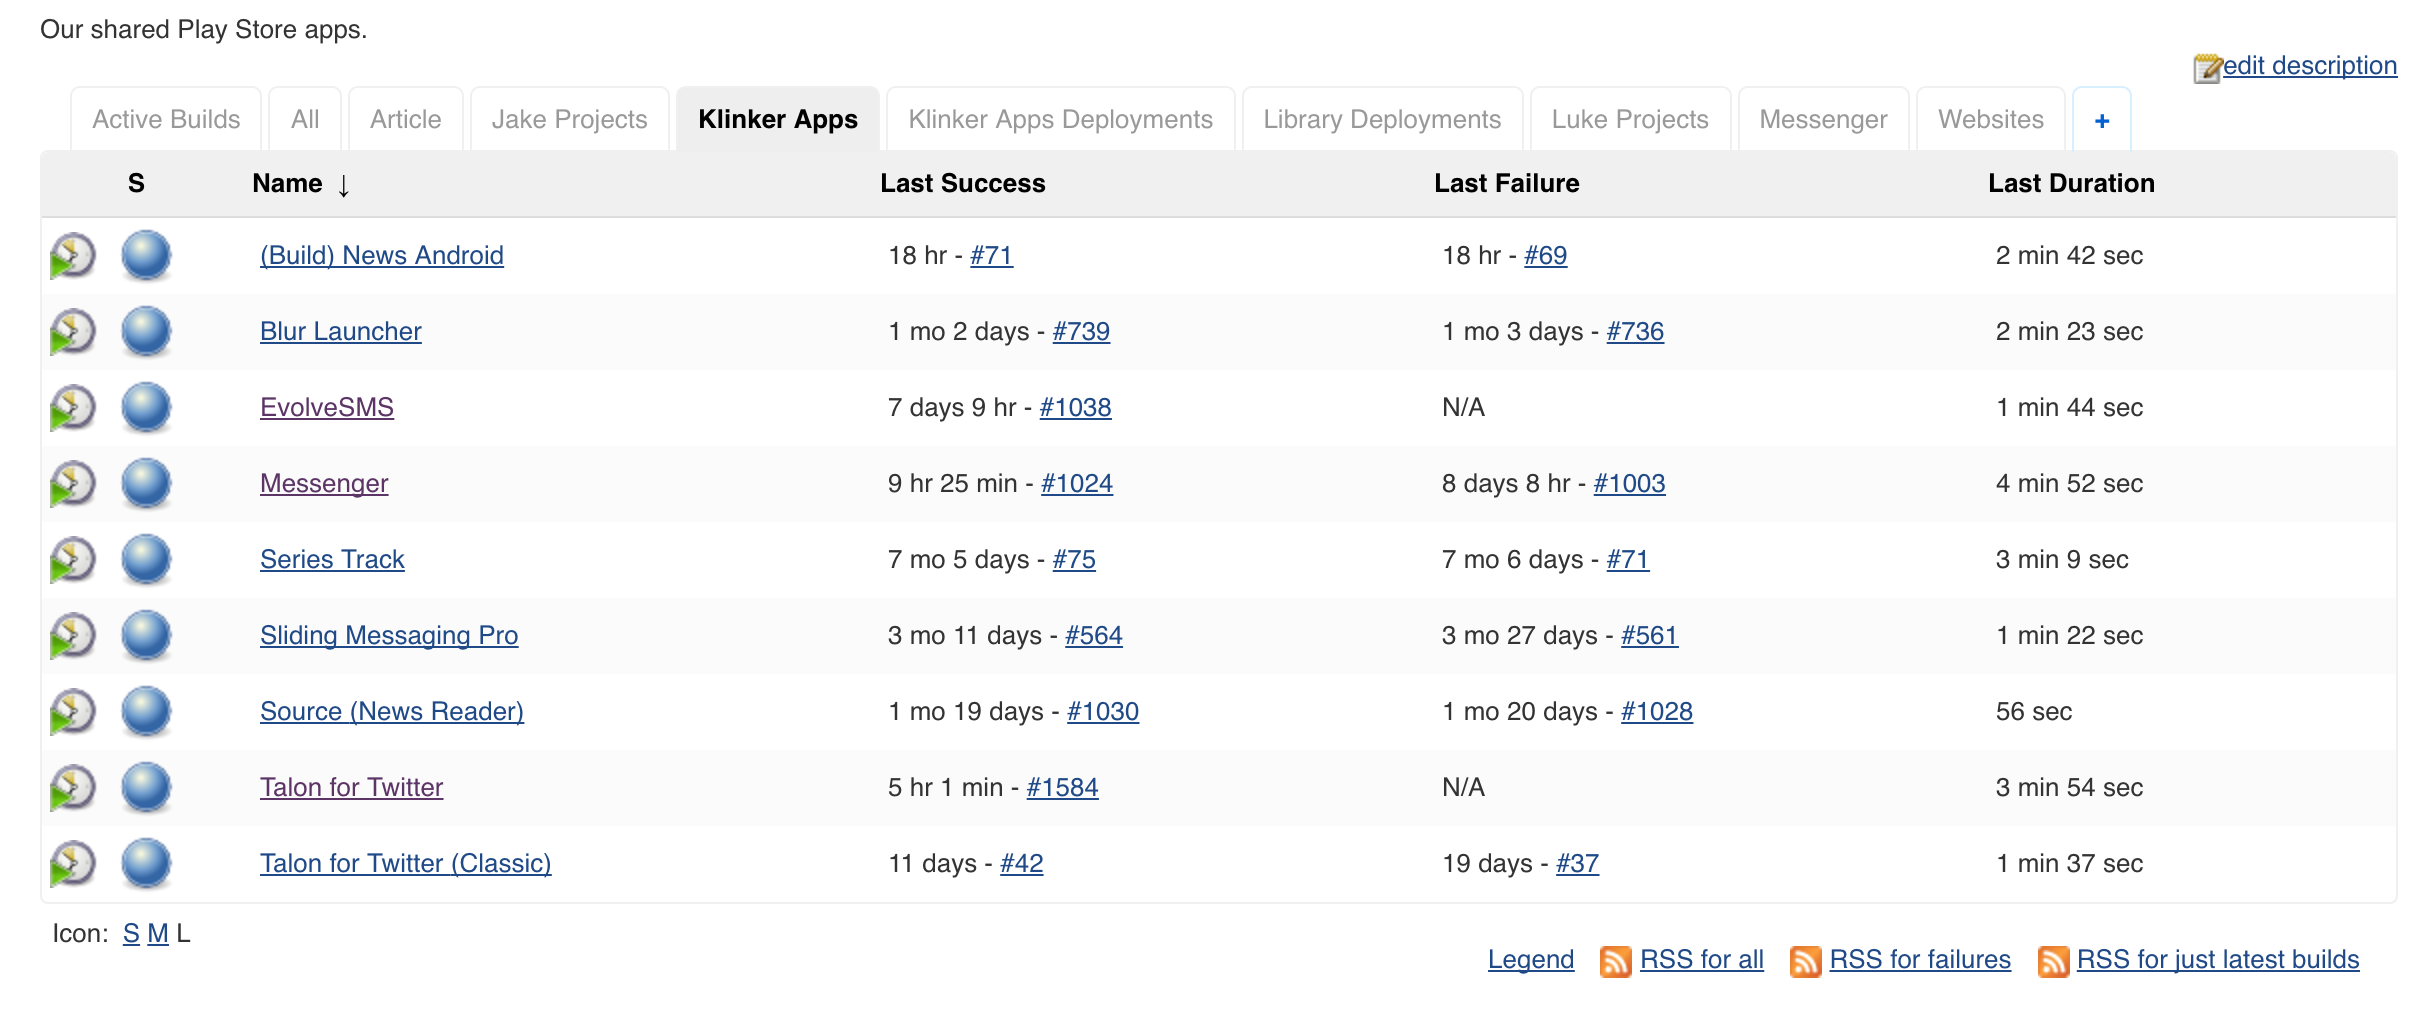This screenshot has height=1024, width=2420.
Task: Click blue status ball of Blur Launcher
Action: tap(146, 331)
